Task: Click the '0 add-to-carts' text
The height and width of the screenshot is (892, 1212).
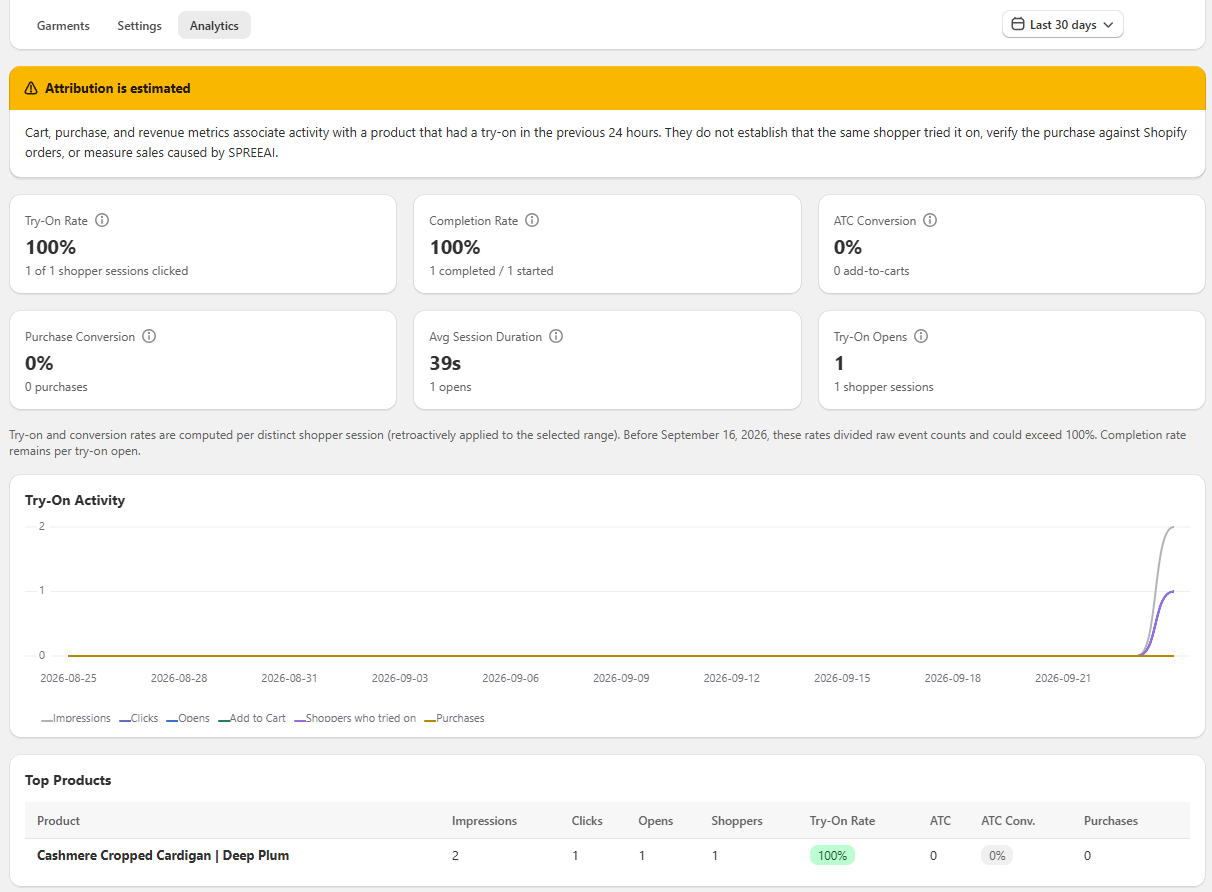Action: [x=871, y=271]
